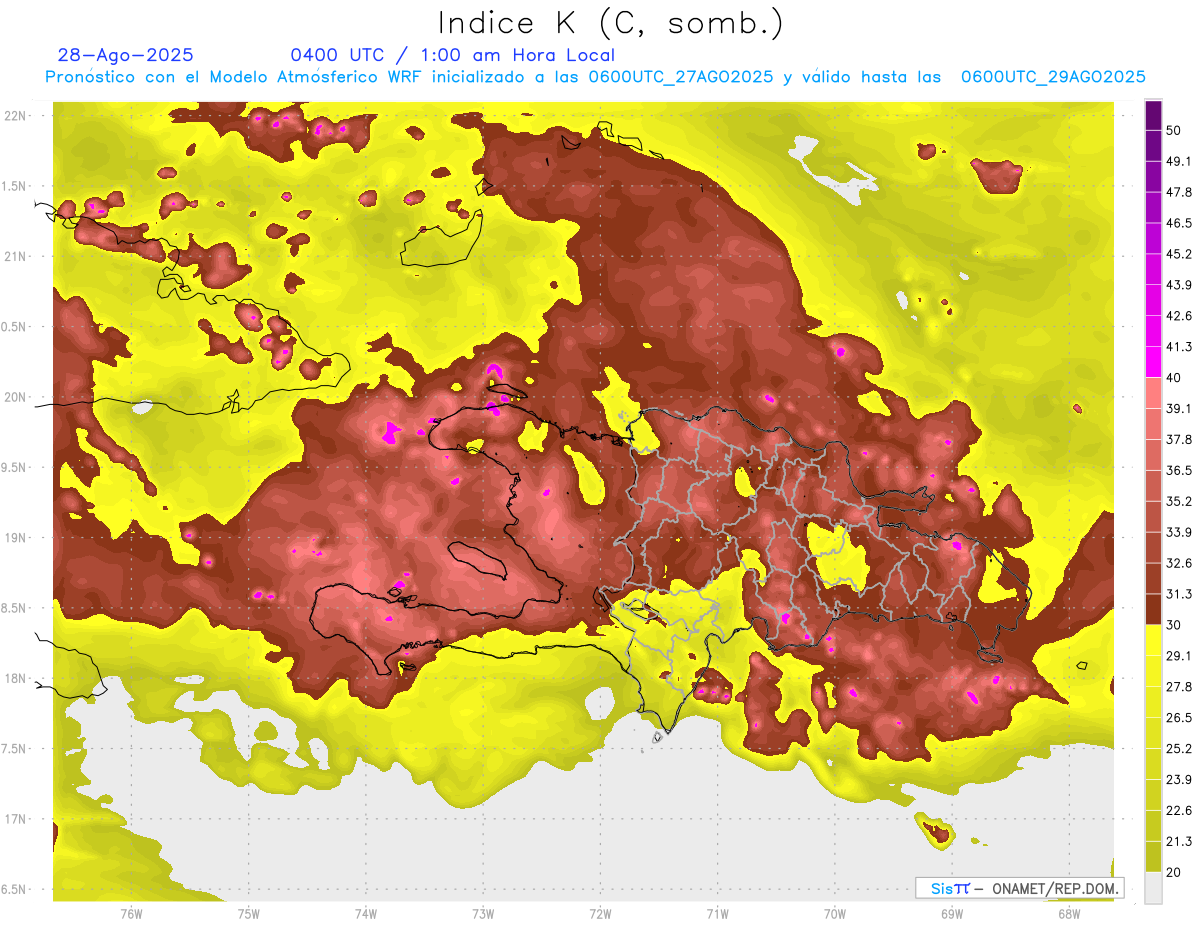This screenshot has width=1200, height=927.
Task: Click the WRF model forecast description line
Action: pos(595,77)
